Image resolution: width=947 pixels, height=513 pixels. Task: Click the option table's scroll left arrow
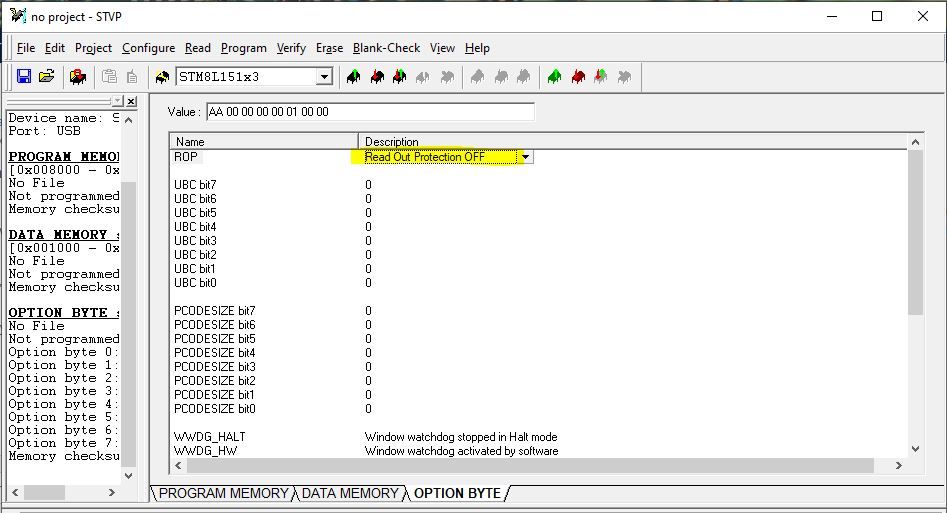tap(178, 465)
